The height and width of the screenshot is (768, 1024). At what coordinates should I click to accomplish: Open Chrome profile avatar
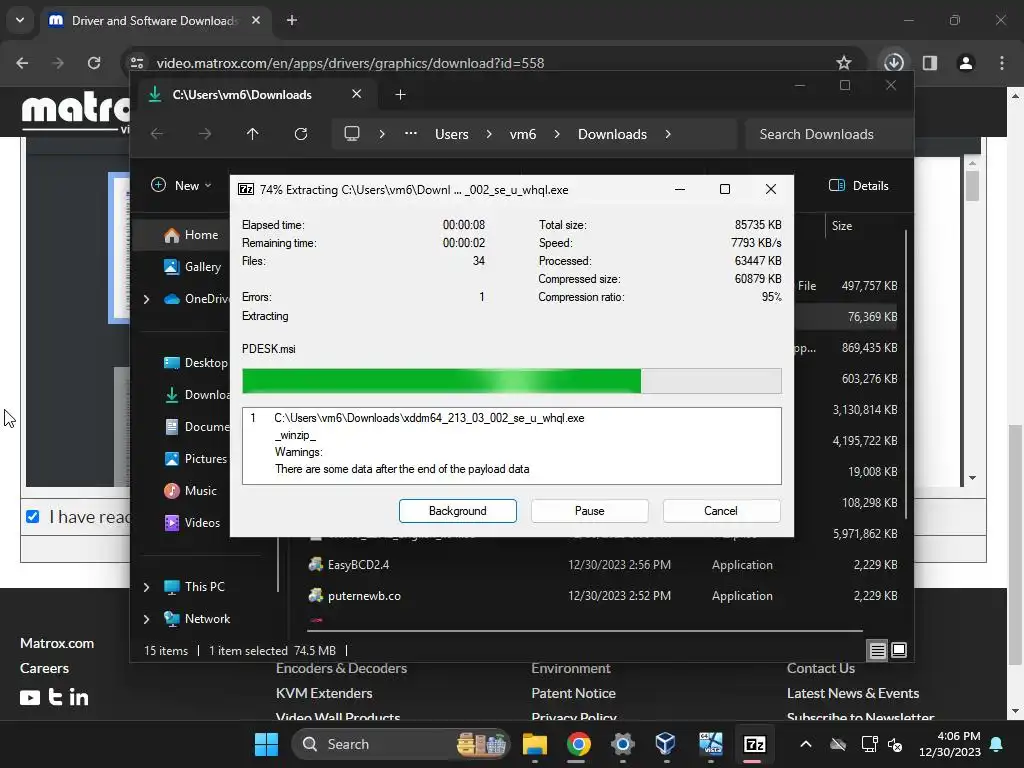click(965, 63)
